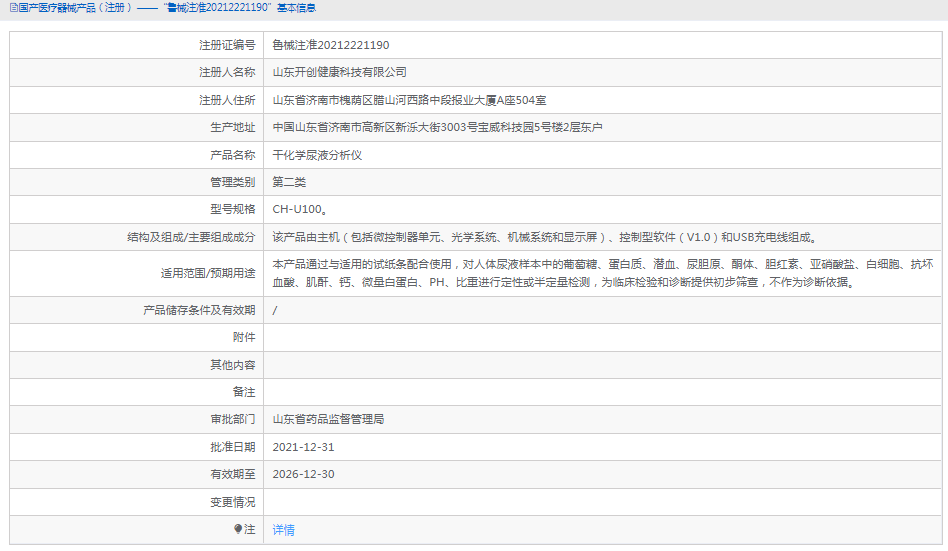948x551 pixels.
Task: Click the 批准日期 label
Action: click(x=233, y=447)
